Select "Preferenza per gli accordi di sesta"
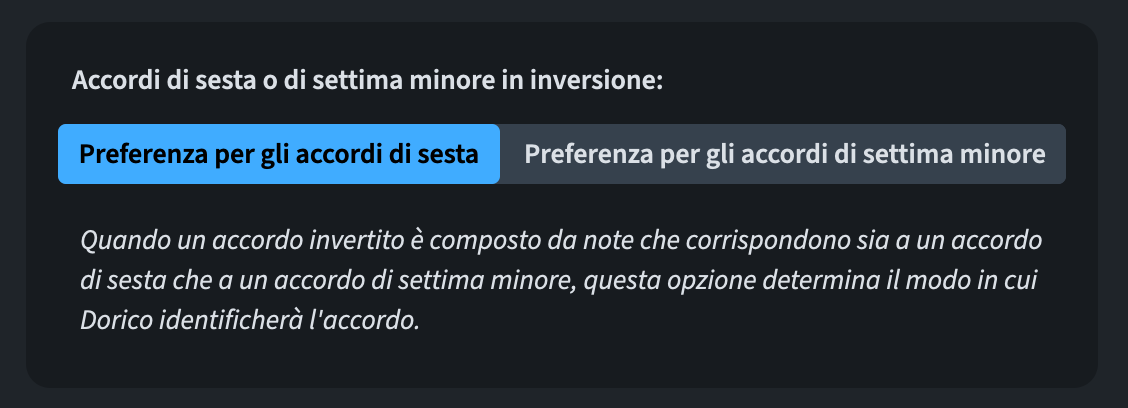 (x=278, y=155)
